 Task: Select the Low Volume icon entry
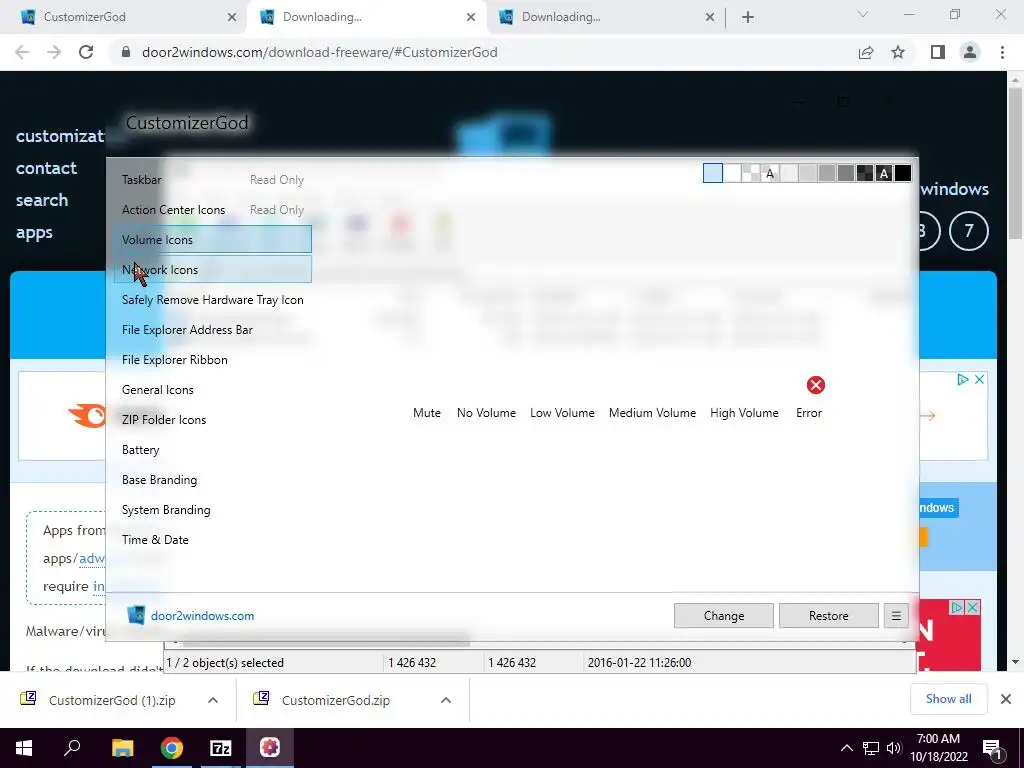click(562, 413)
